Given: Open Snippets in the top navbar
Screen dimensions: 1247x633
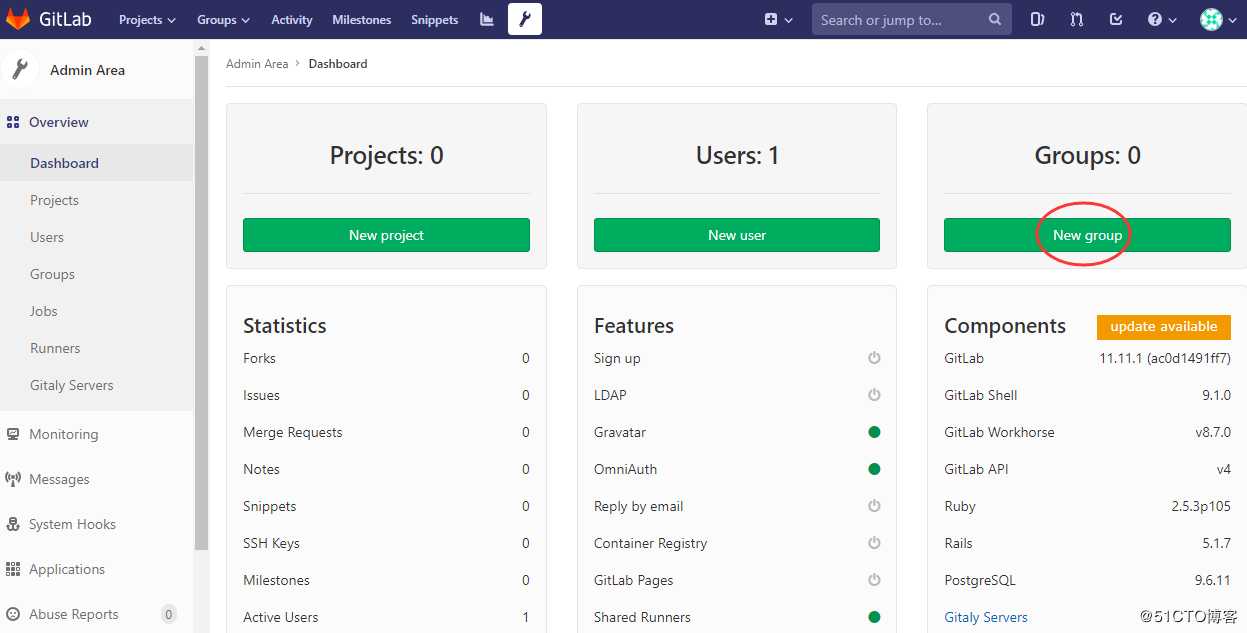Looking at the screenshot, I should (434, 19).
